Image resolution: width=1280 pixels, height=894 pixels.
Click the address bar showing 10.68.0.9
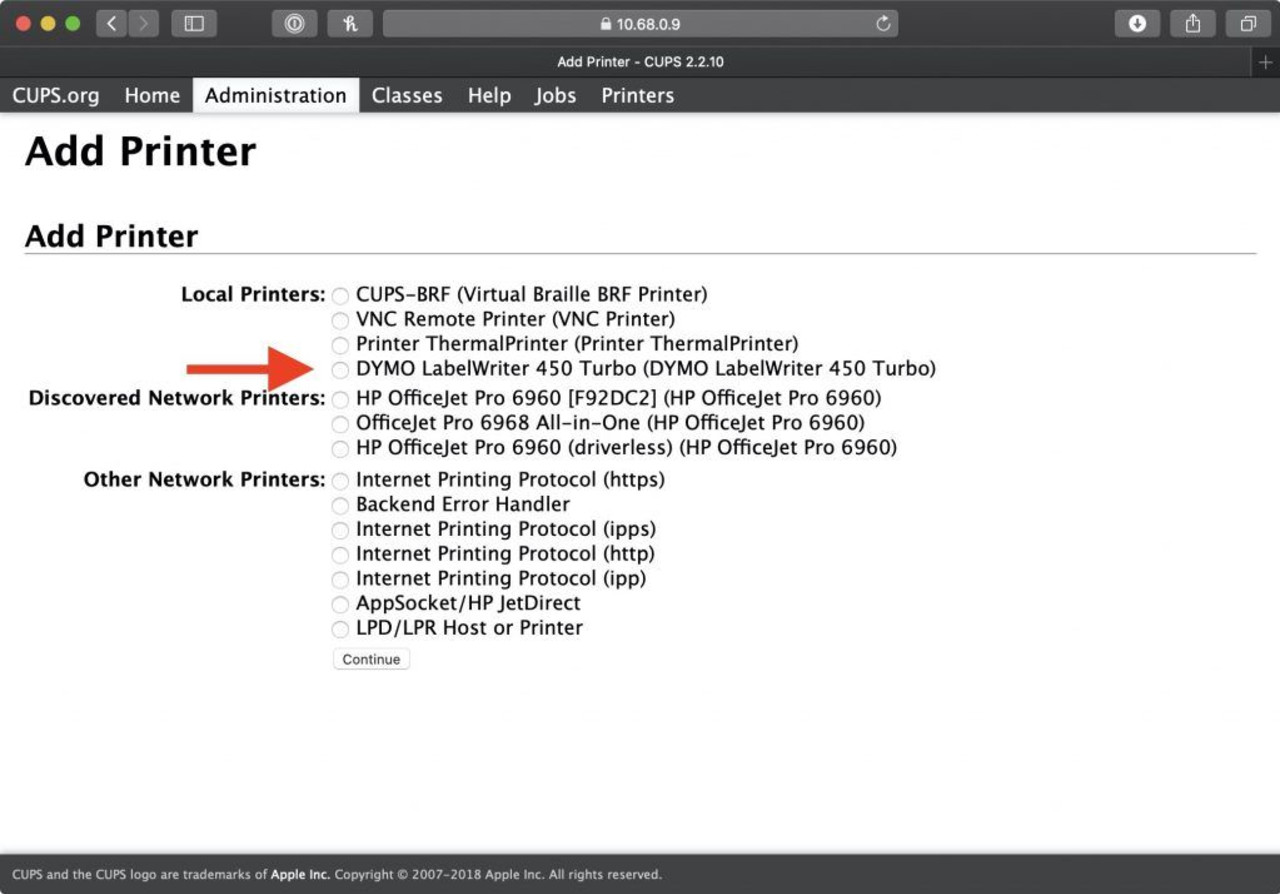pyautogui.click(x=640, y=24)
